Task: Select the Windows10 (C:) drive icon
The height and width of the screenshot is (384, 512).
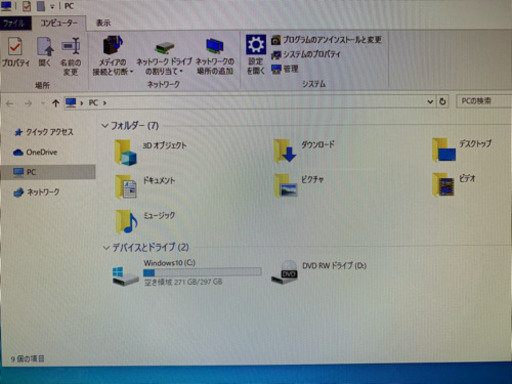Action: pyautogui.click(x=125, y=275)
